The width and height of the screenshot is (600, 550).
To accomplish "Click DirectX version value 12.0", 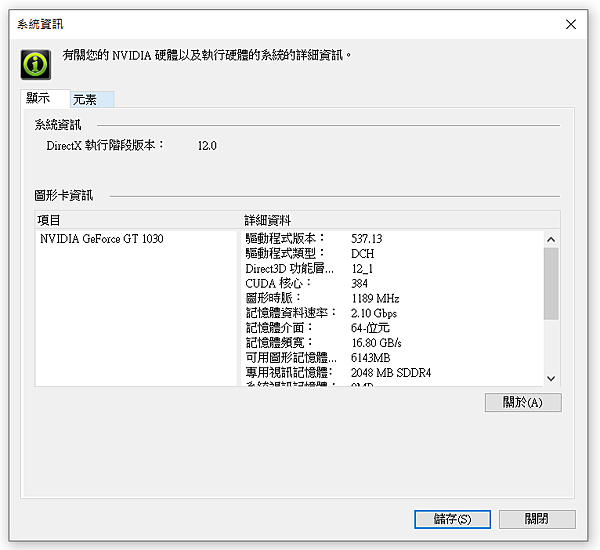I will pyautogui.click(x=207, y=146).
